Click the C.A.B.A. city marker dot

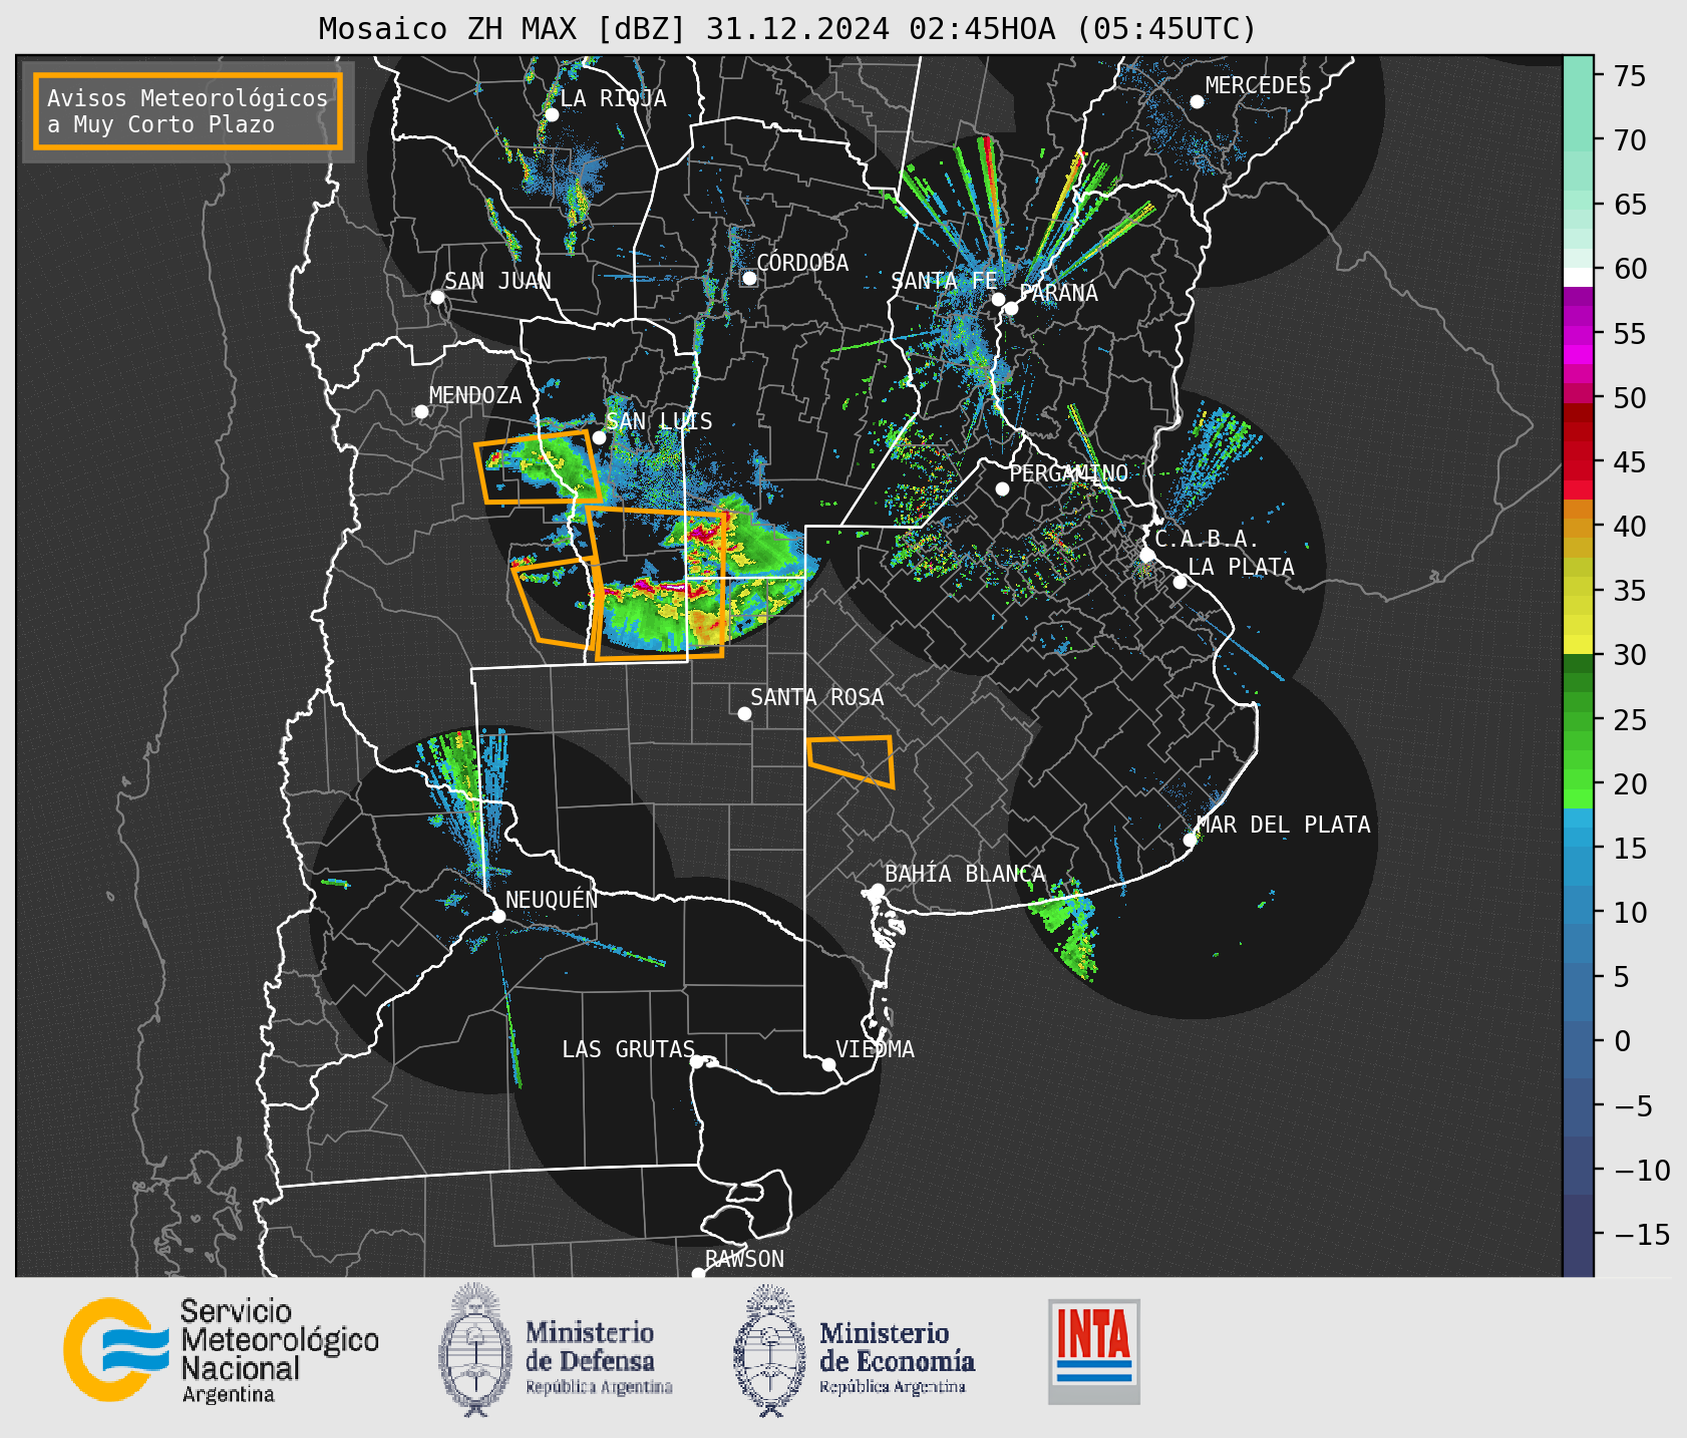coord(1147,555)
